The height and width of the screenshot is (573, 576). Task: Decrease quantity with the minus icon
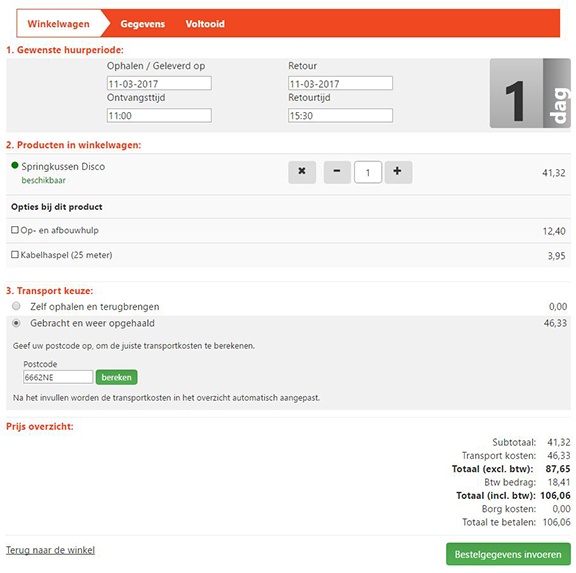(337, 172)
